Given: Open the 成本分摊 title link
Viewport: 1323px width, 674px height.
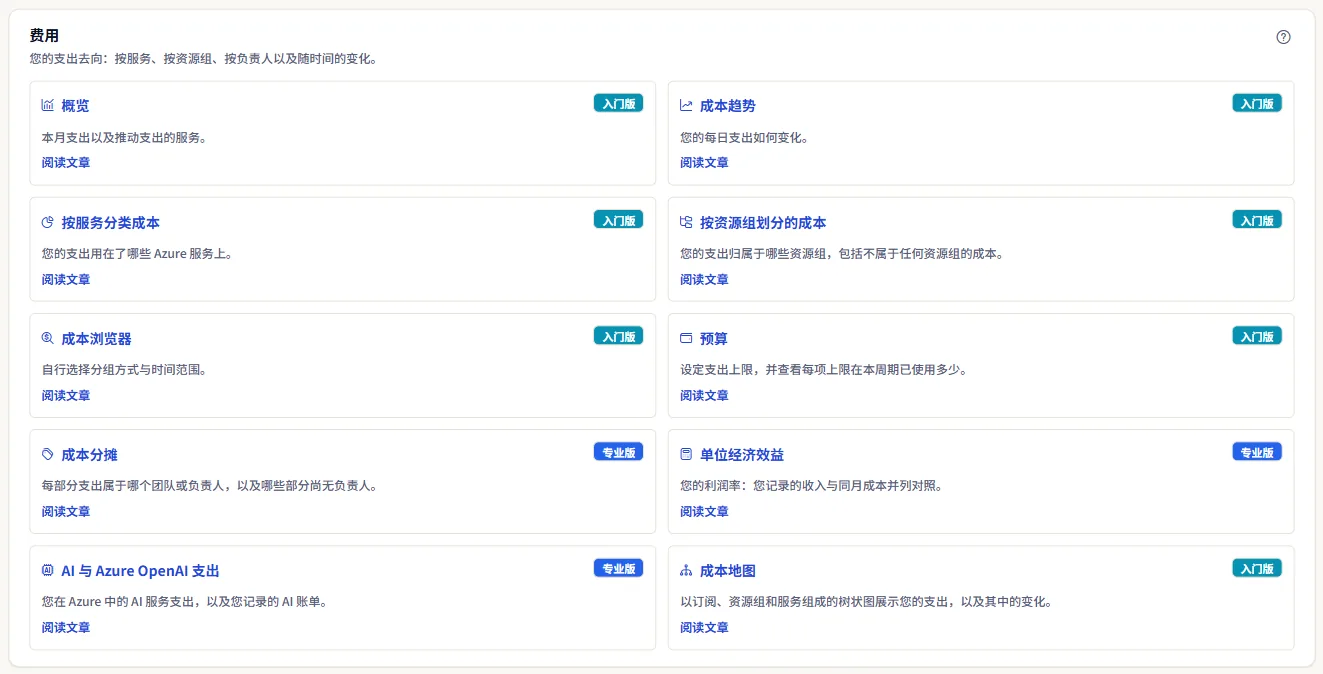Looking at the screenshot, I should point(89,455).
